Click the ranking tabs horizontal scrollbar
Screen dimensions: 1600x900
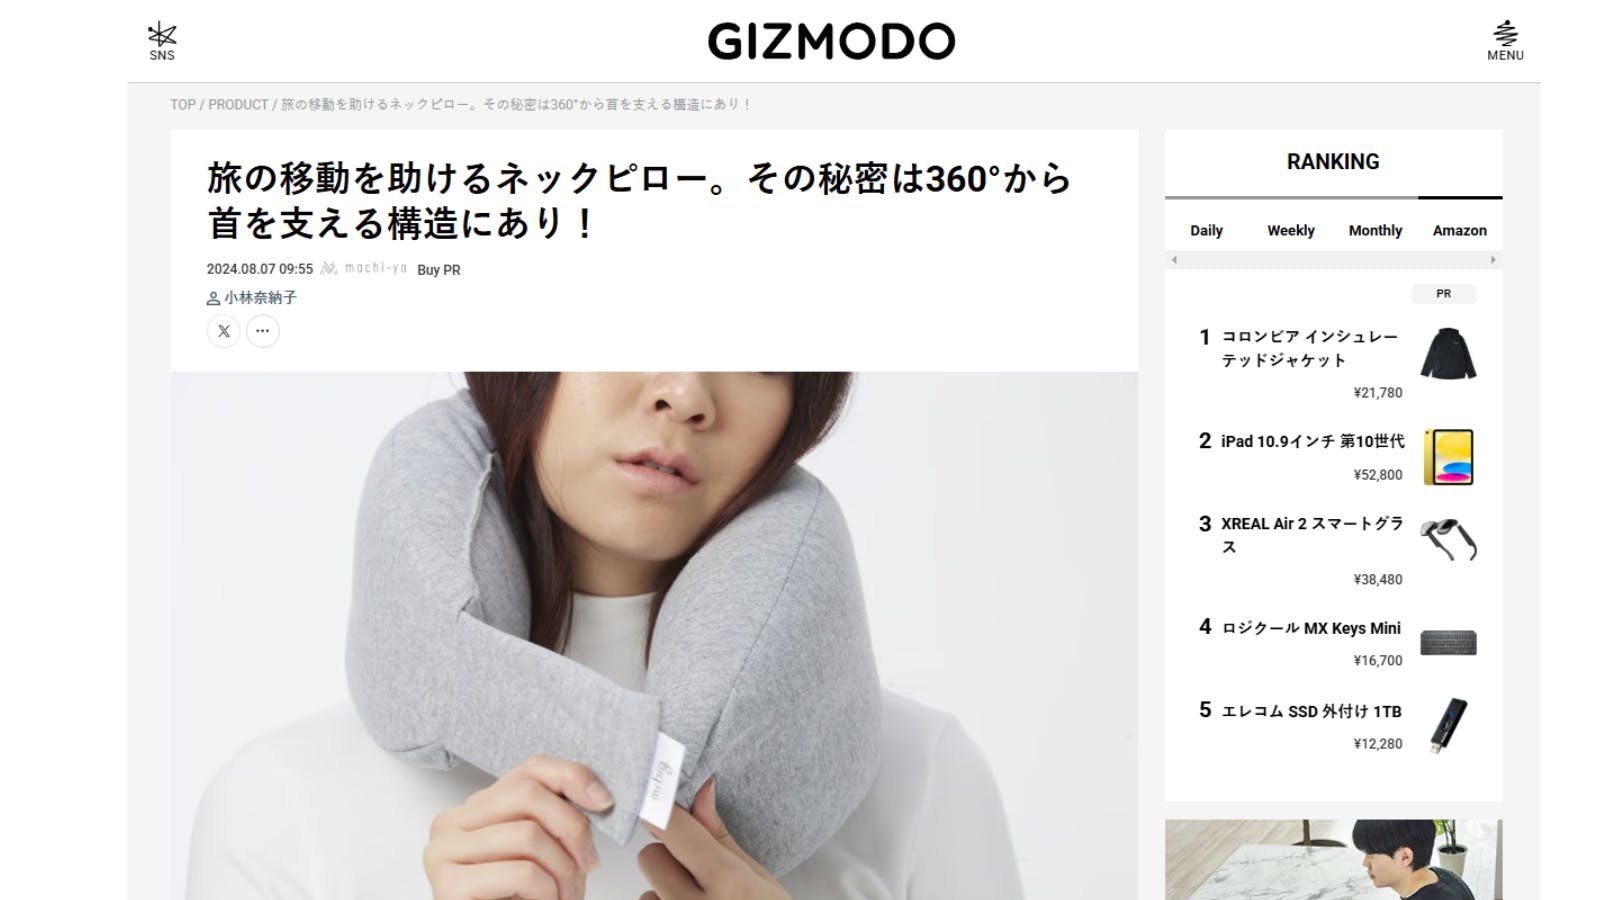click(1333, 260)
